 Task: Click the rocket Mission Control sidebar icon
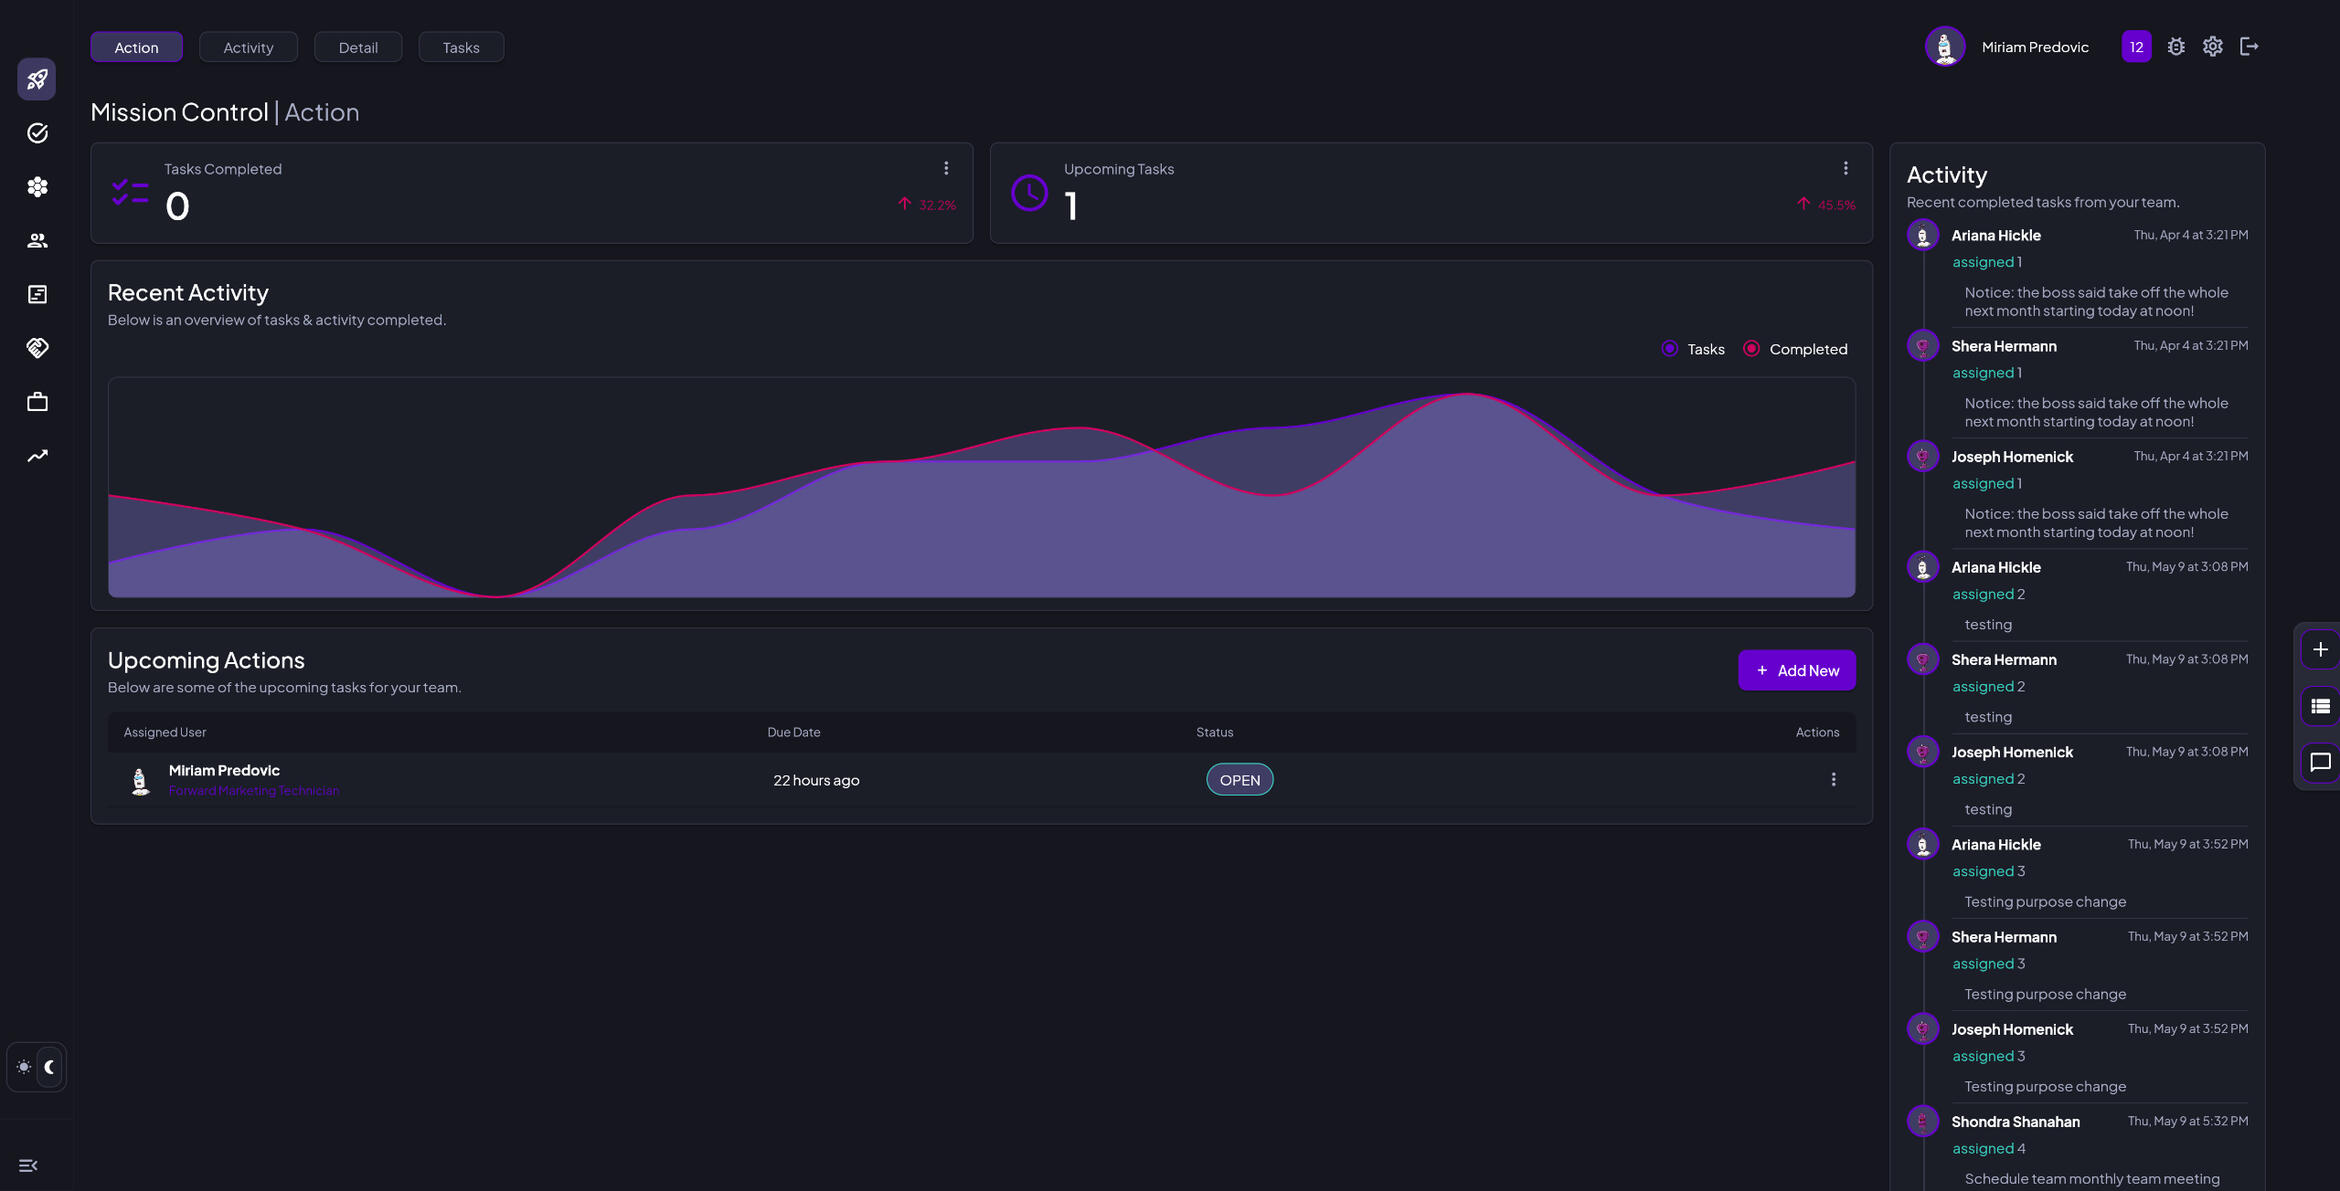pos(37,79)
